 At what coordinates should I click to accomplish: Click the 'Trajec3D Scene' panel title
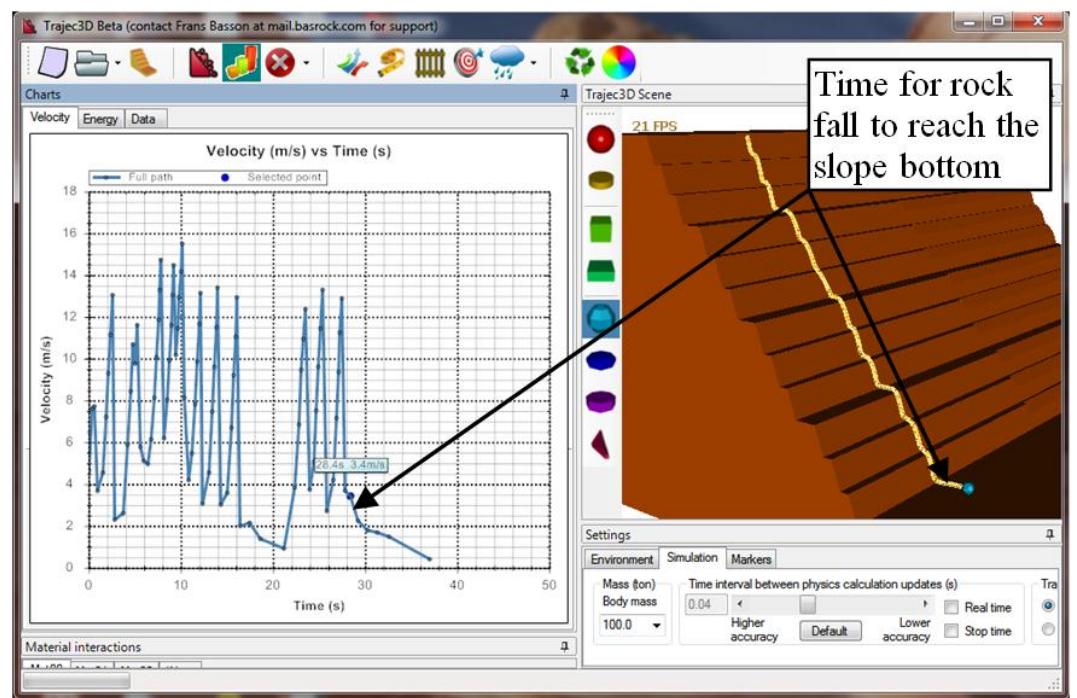click(628, 94)
